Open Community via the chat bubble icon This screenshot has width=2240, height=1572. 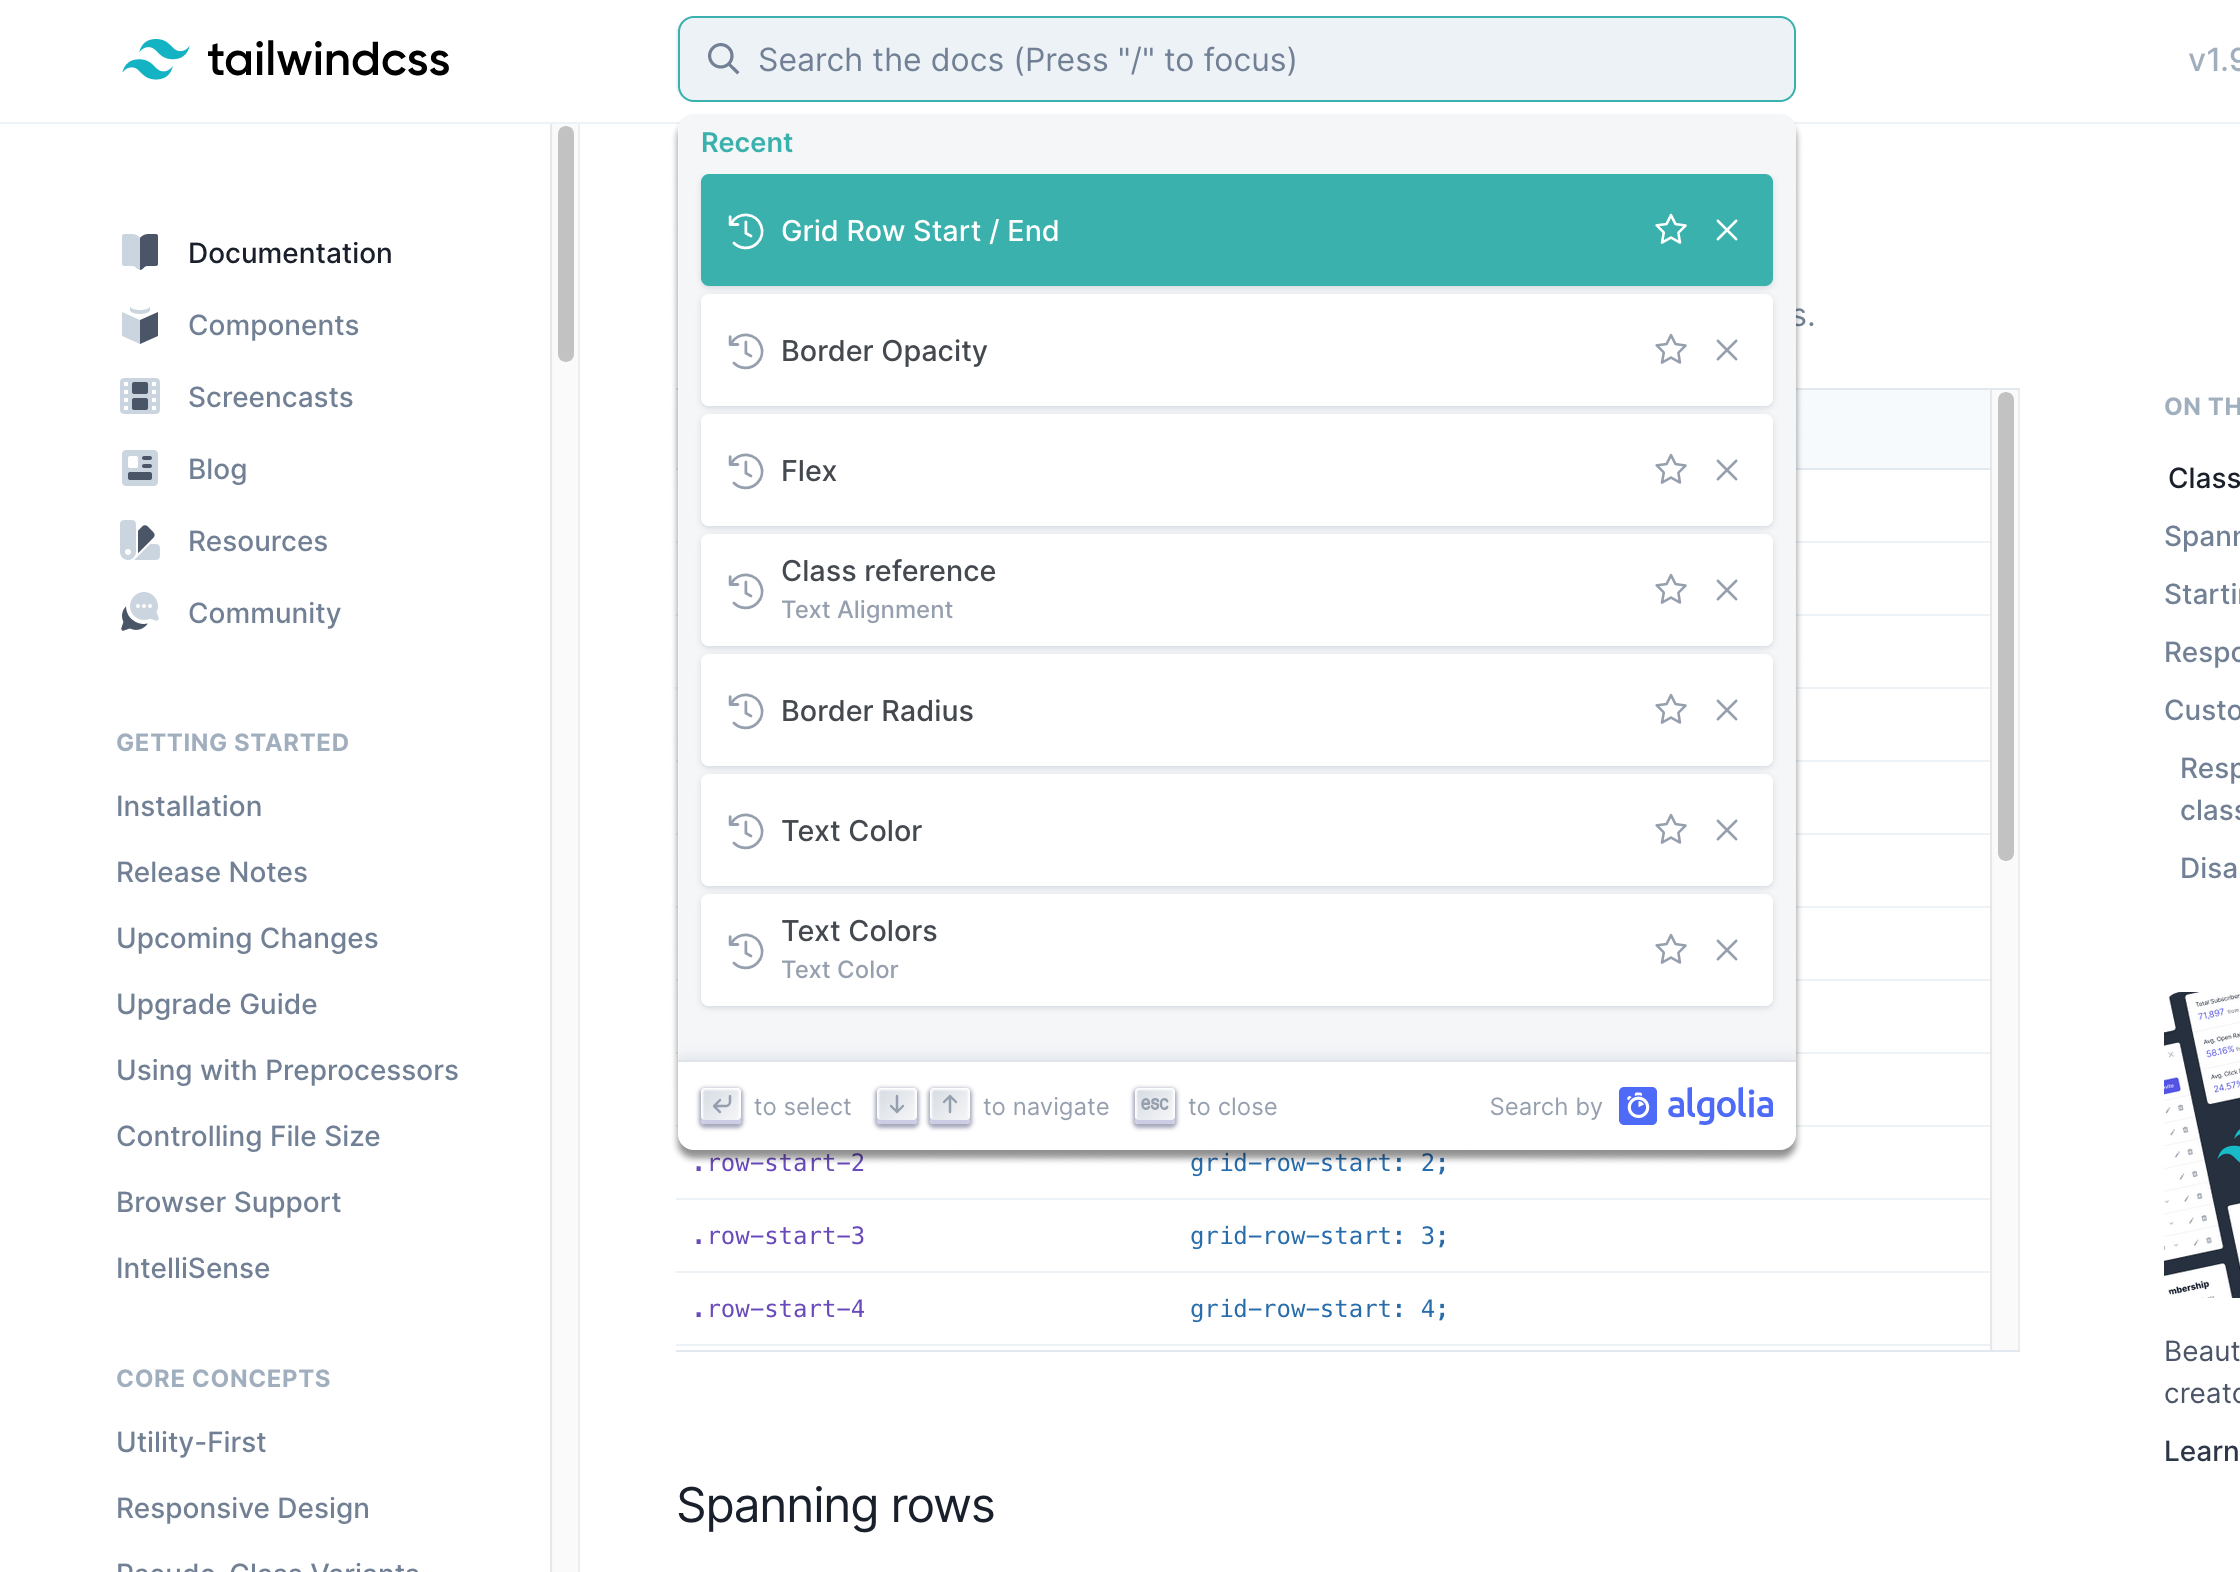click(x=140, y=612)
